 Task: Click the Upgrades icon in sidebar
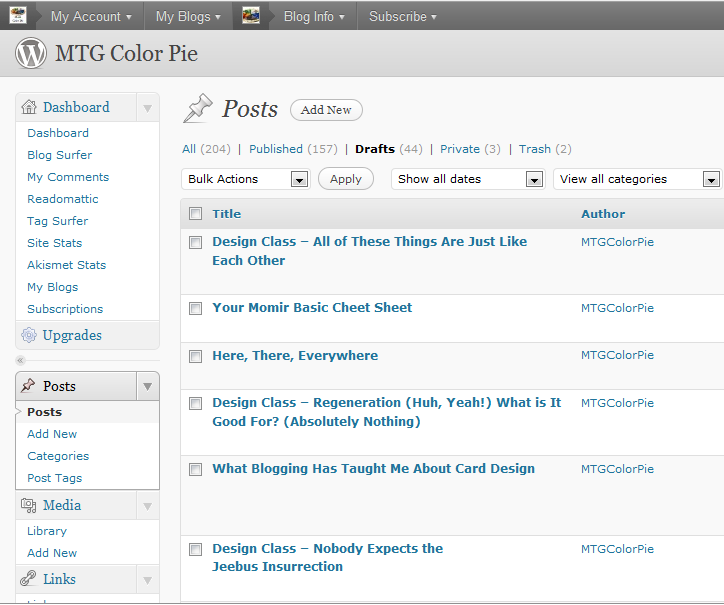coord(28,336)
